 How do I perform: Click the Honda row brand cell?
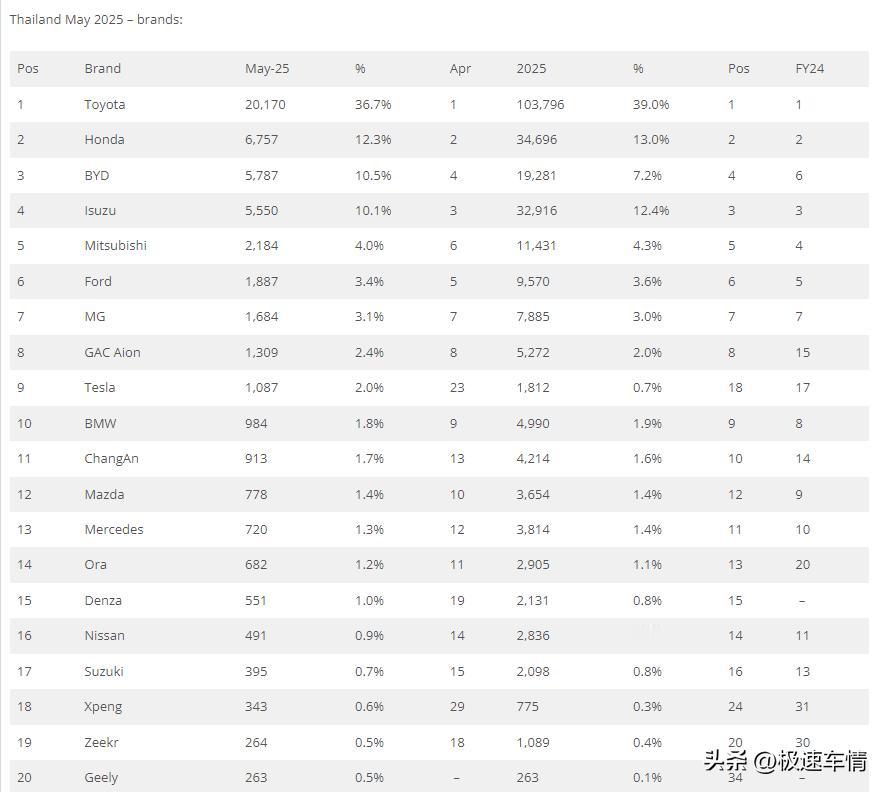[104, 140]
